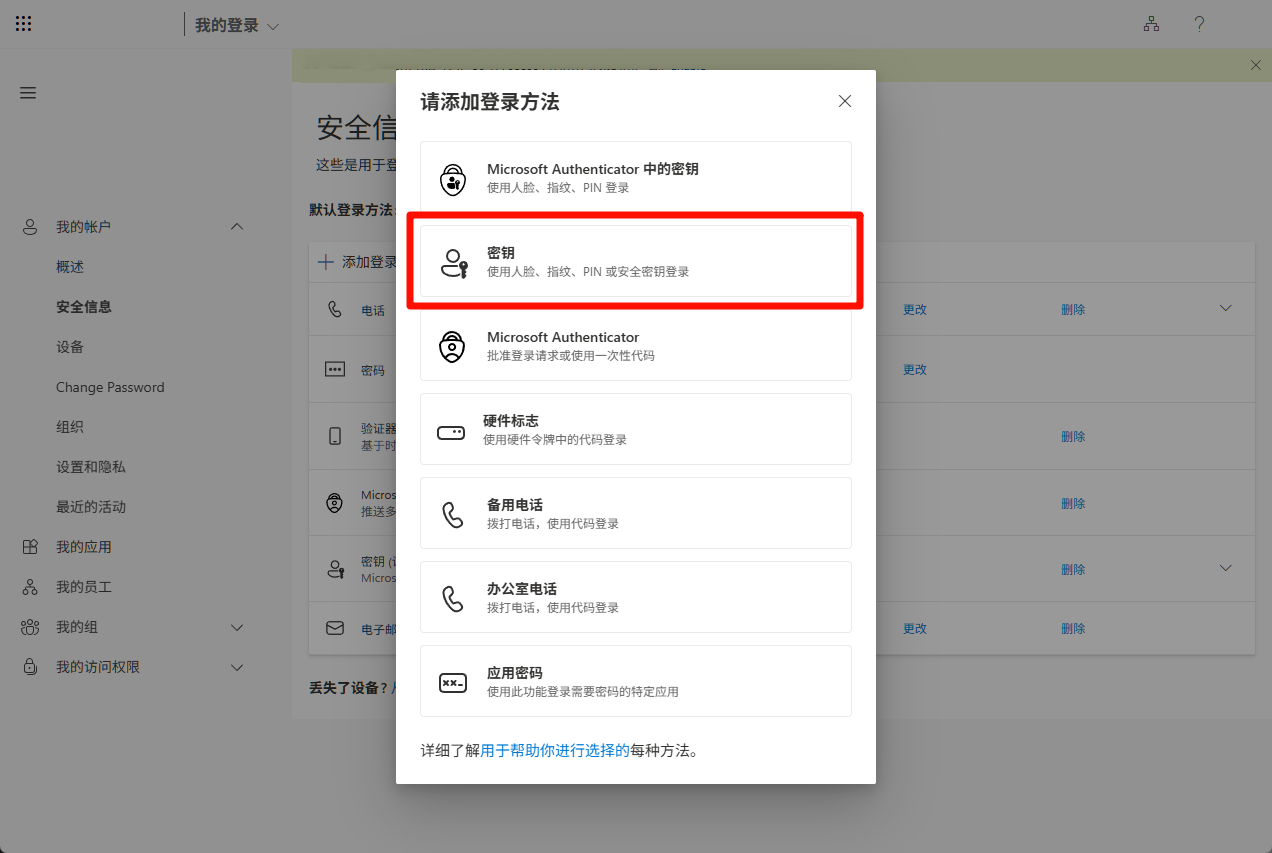
Task: Open Change Password in sidebar
Action: click(x=110, y=387)
